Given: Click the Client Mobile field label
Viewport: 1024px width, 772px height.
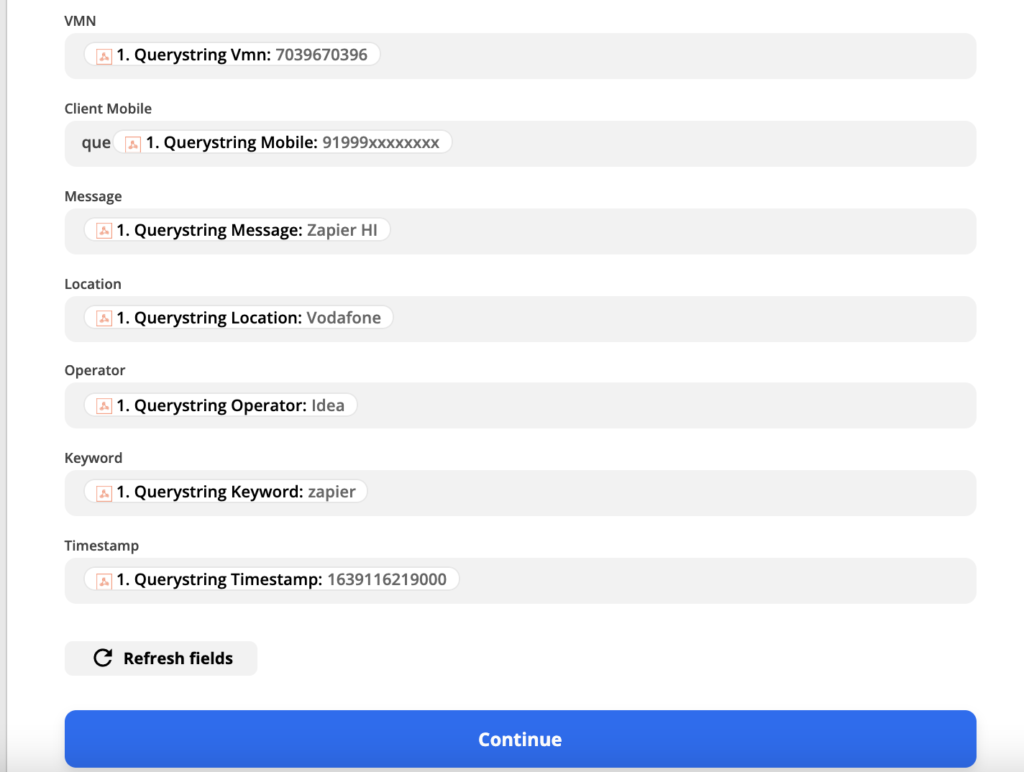Looking at the screenshot, I should point(108,108).
